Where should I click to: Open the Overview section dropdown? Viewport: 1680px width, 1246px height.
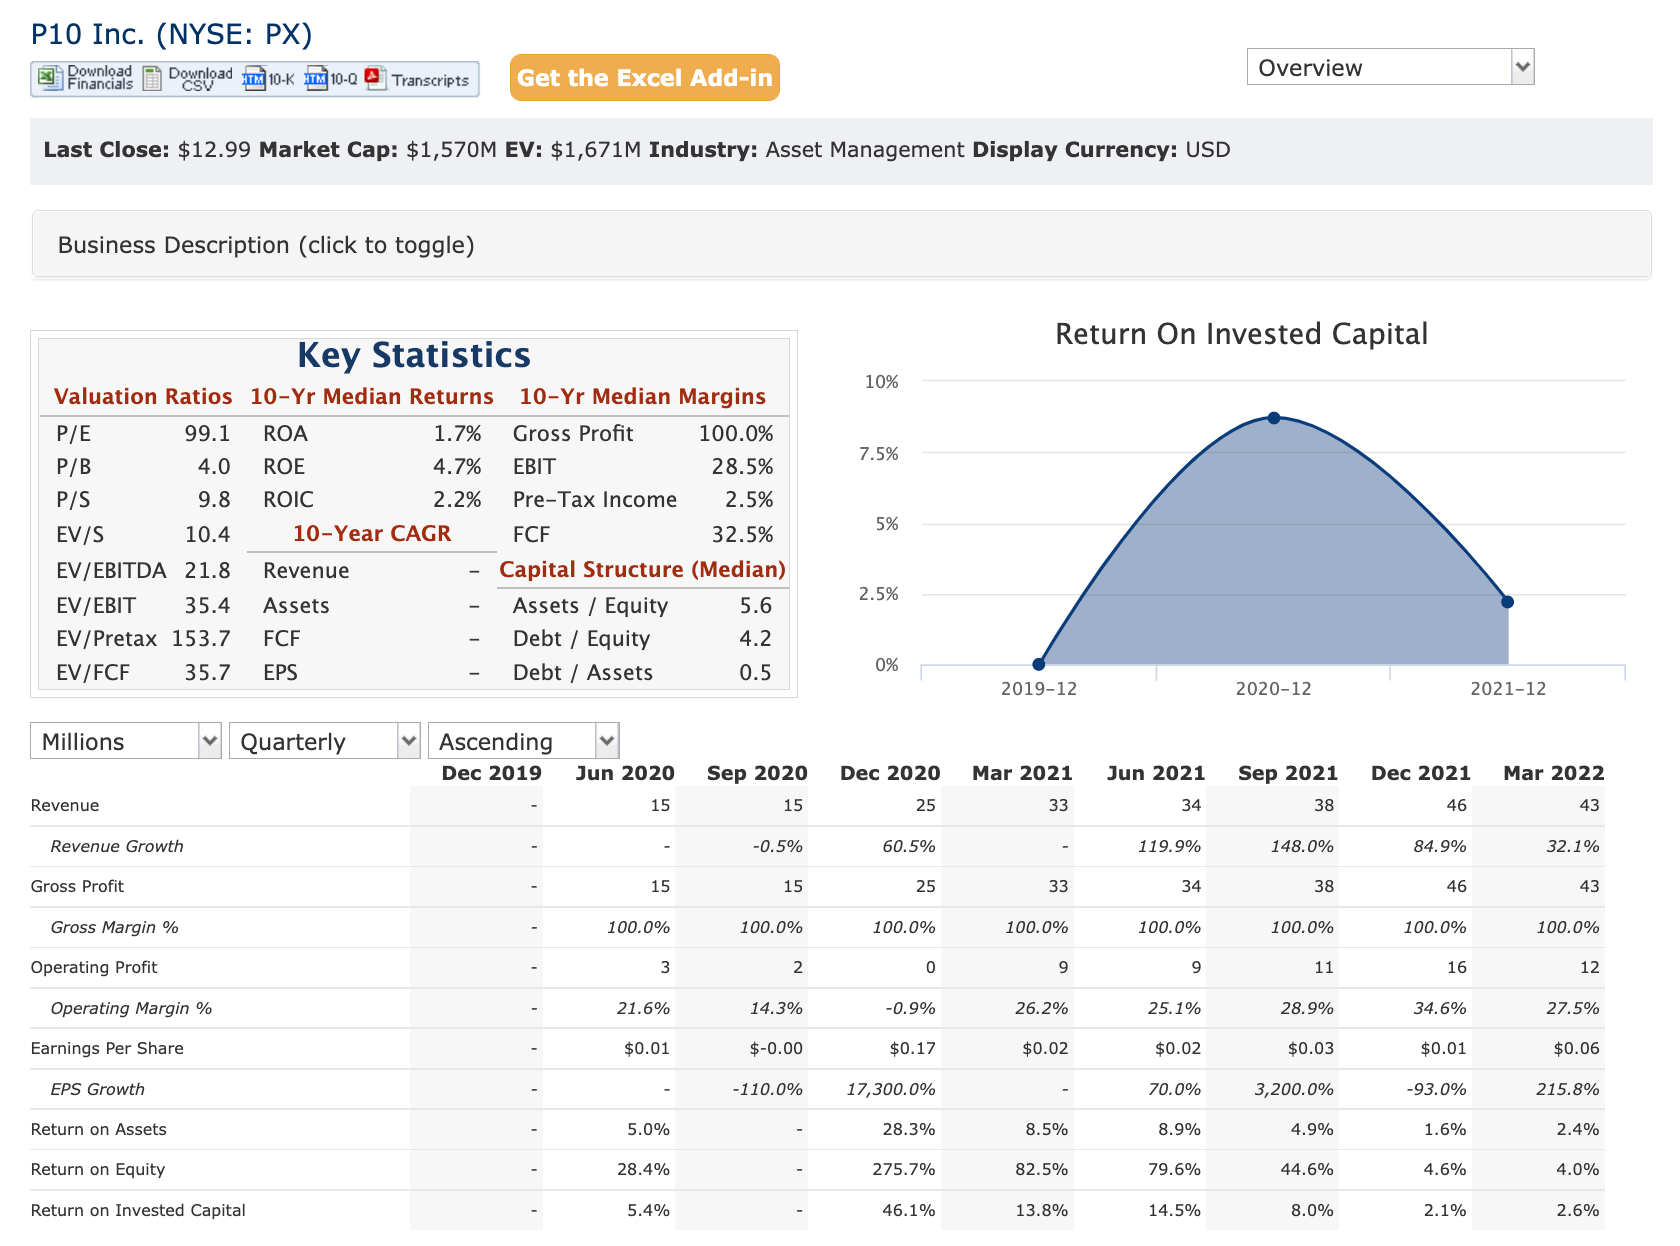click(1390, 67)
